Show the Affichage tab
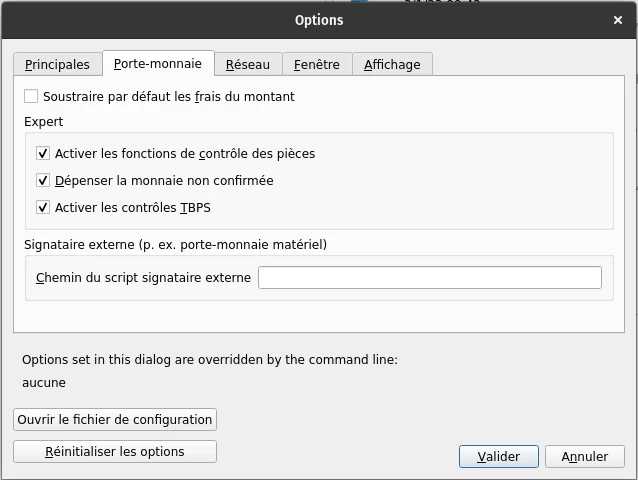This screenshot has height=480, width=638. [392, 64]
